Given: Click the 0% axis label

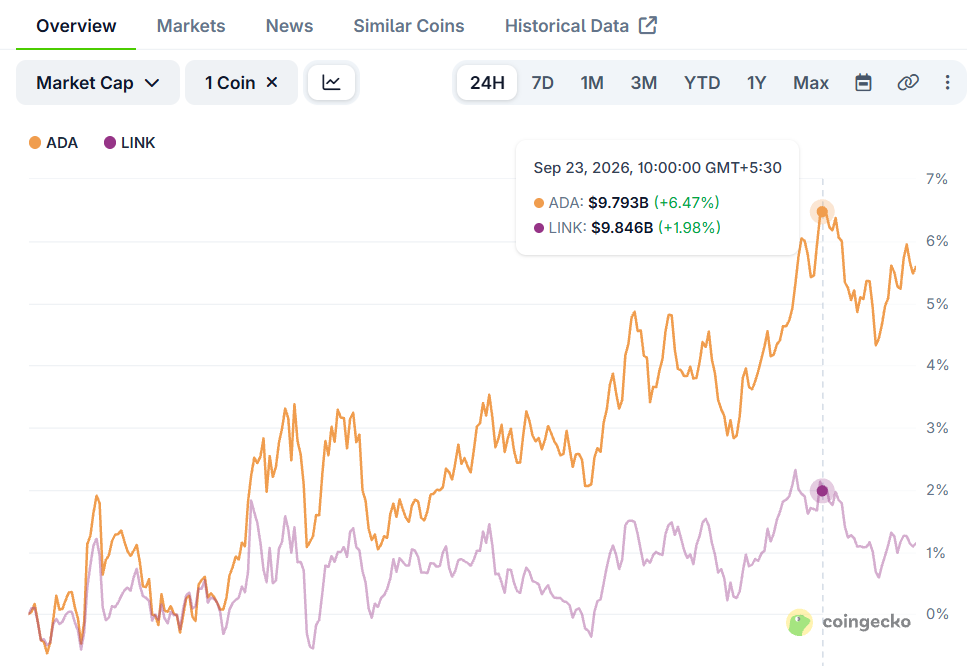Looking at the screenshot, I should [x=937, y=614].
